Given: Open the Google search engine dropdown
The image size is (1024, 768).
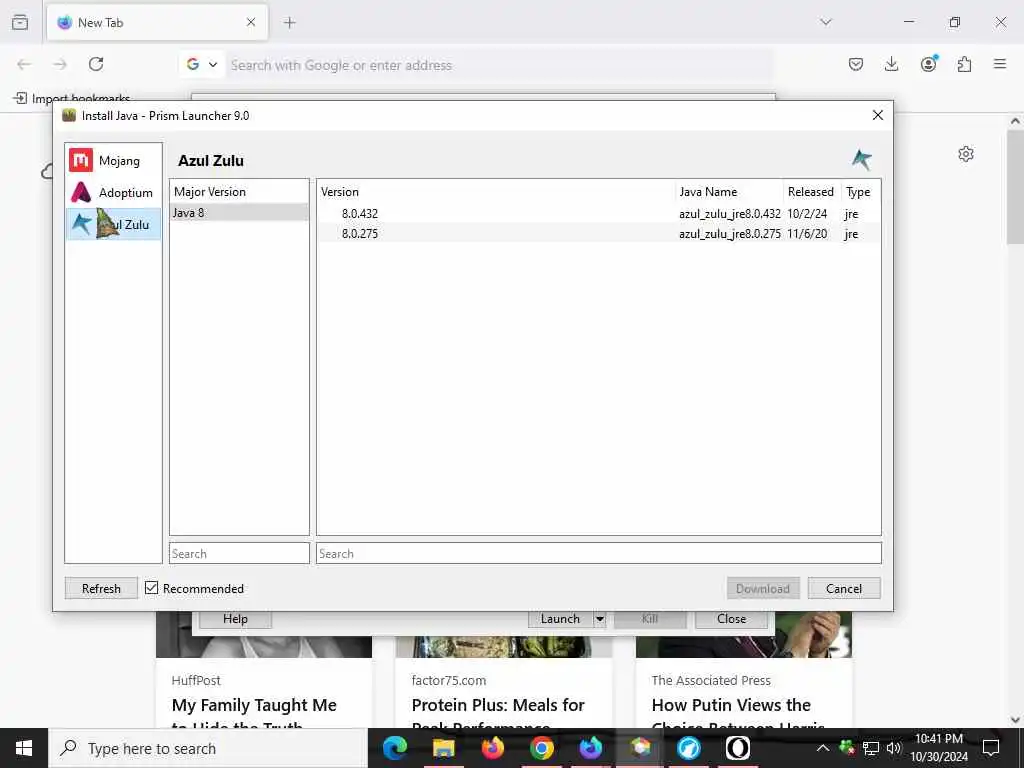Looking at the screenshot, I should click(202, 65).
